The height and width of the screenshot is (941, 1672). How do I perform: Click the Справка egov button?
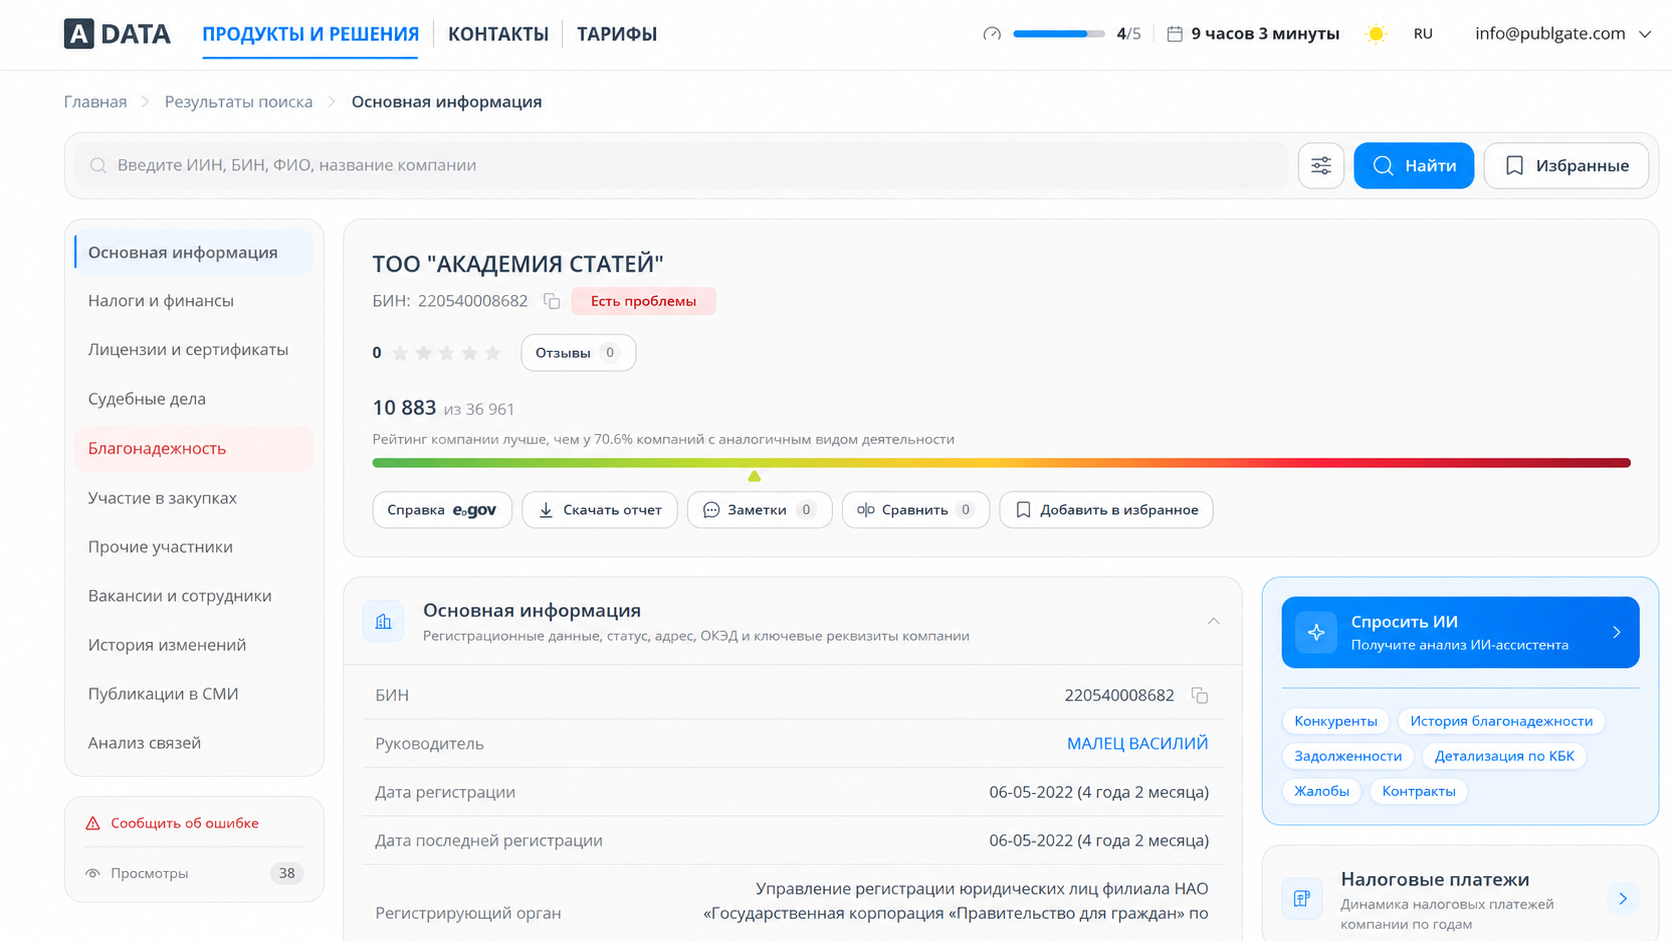pos(442,510)
